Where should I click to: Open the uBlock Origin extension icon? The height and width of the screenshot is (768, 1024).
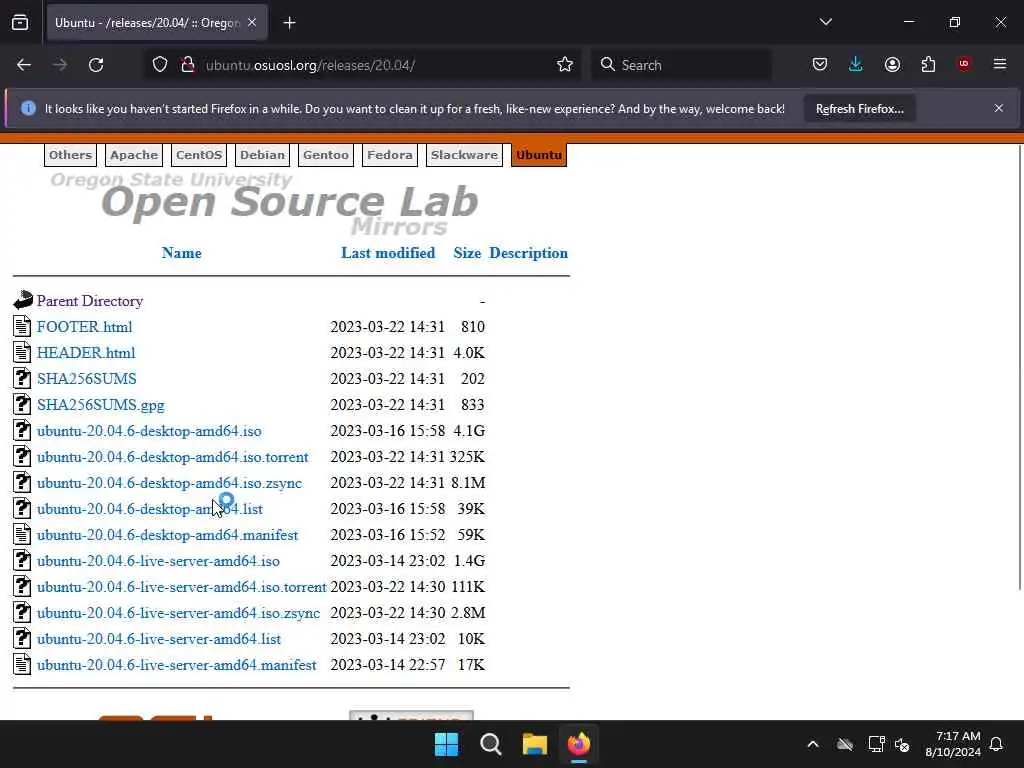(x=963, y=64)
